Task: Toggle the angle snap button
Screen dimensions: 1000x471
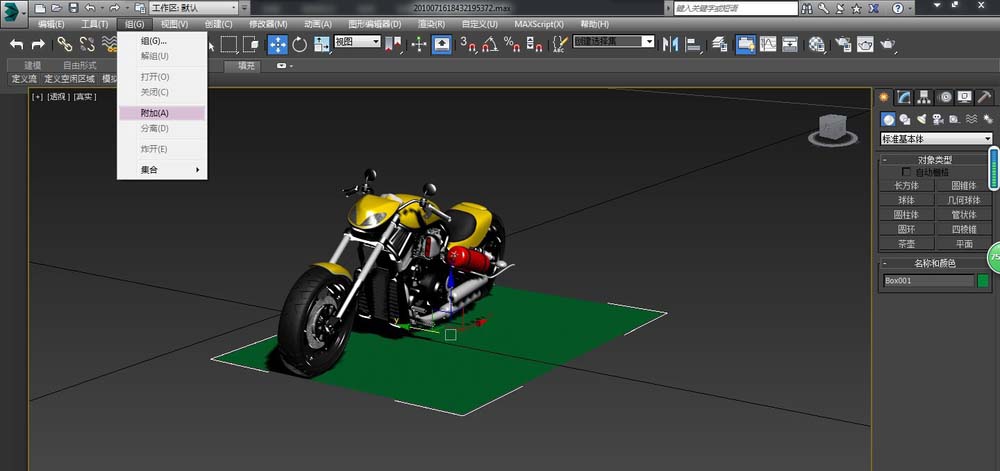Action: [489, 44]
